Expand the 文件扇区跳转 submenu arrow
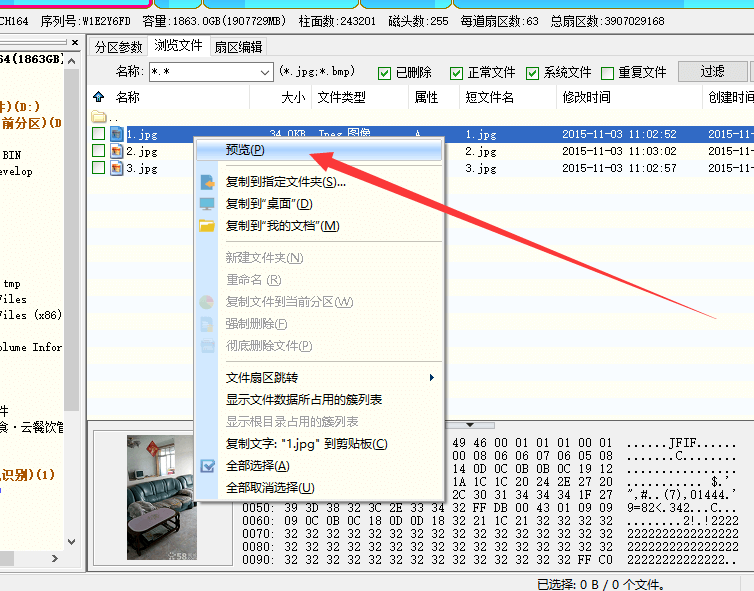 click(432, 377)
